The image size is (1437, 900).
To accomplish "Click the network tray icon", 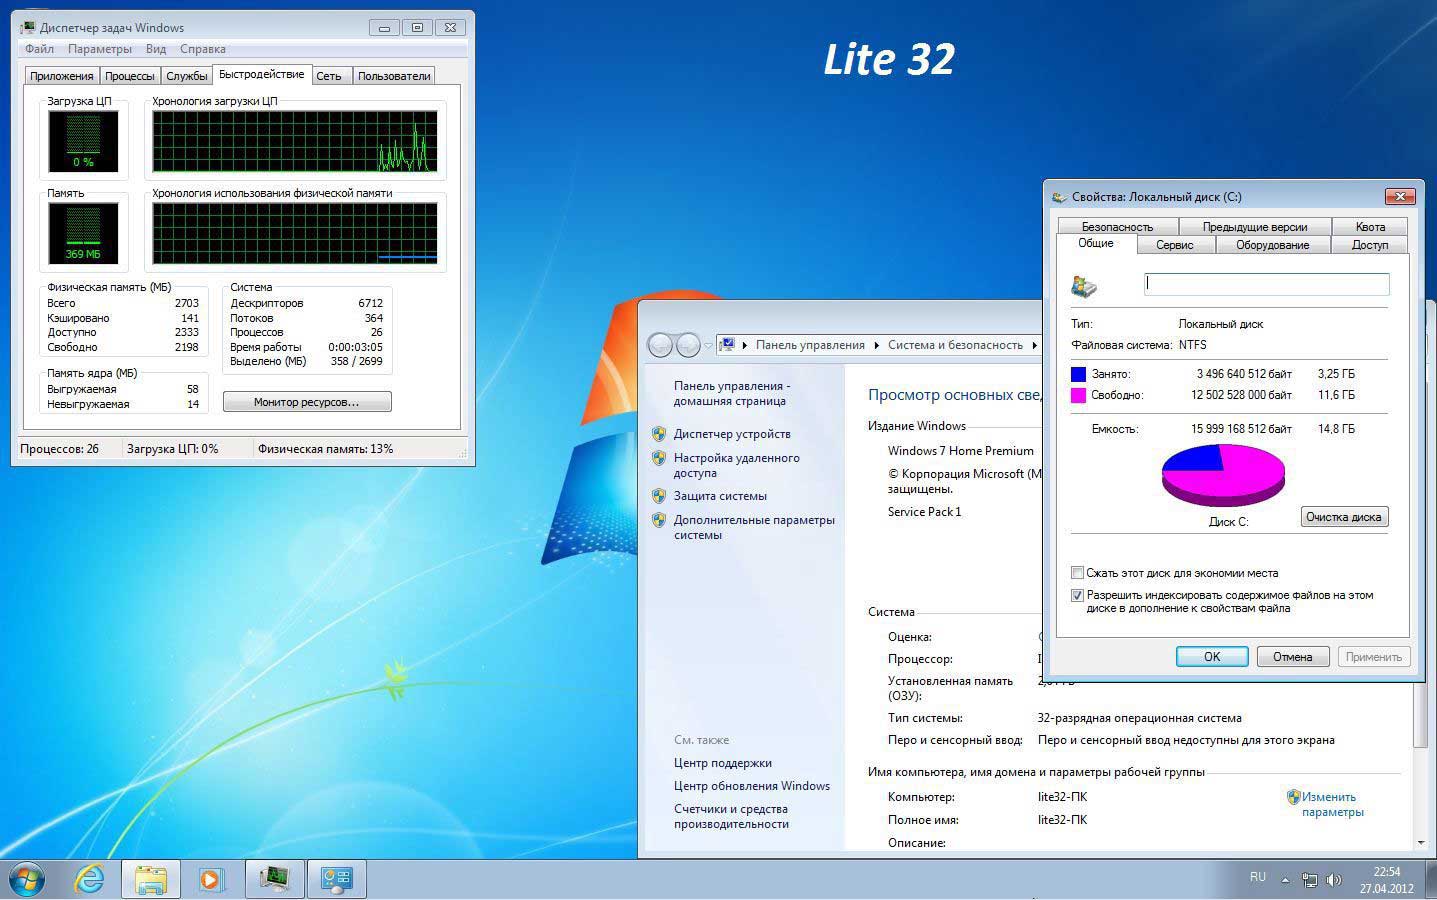I will pos(1310,880).
